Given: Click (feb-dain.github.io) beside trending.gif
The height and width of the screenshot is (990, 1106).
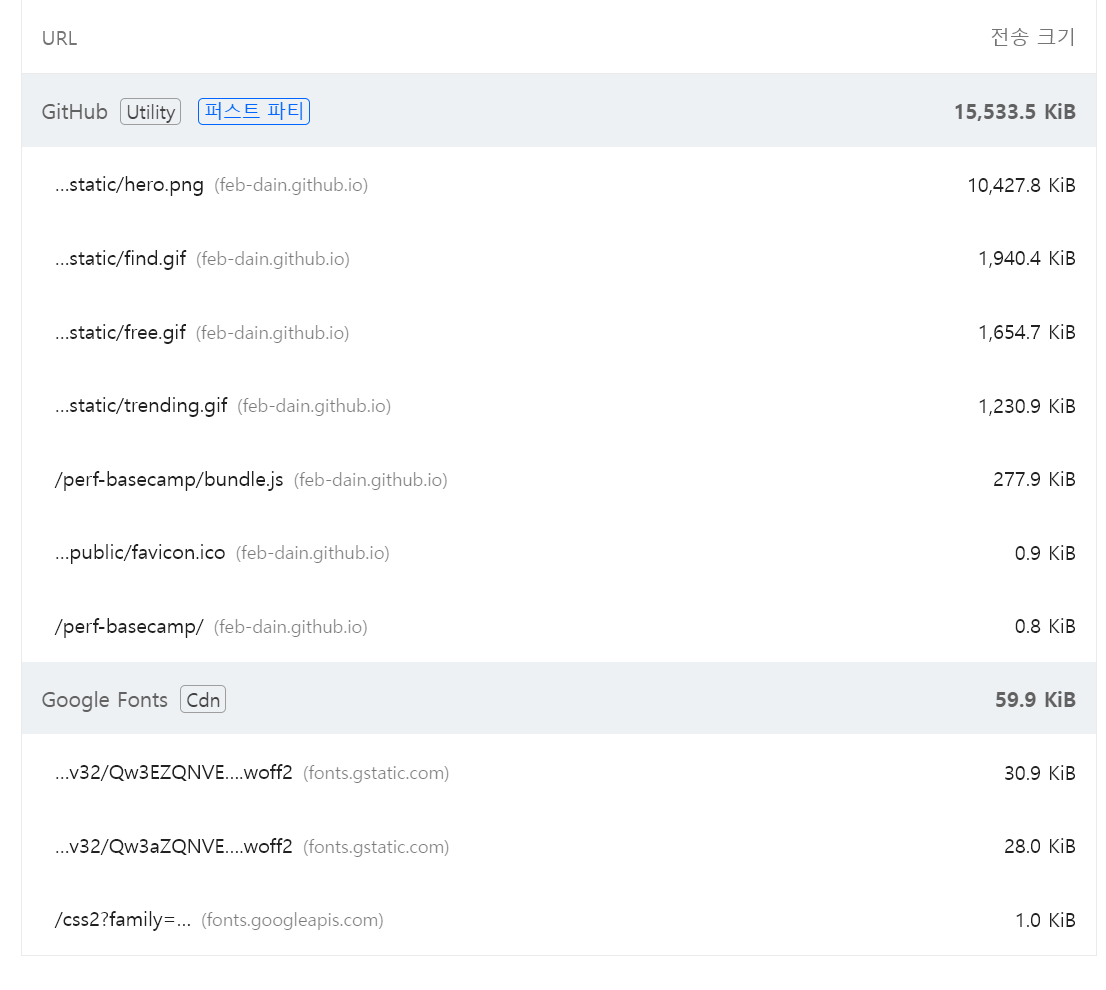Looking at the screenshot, I should click(x=315, y=407).
